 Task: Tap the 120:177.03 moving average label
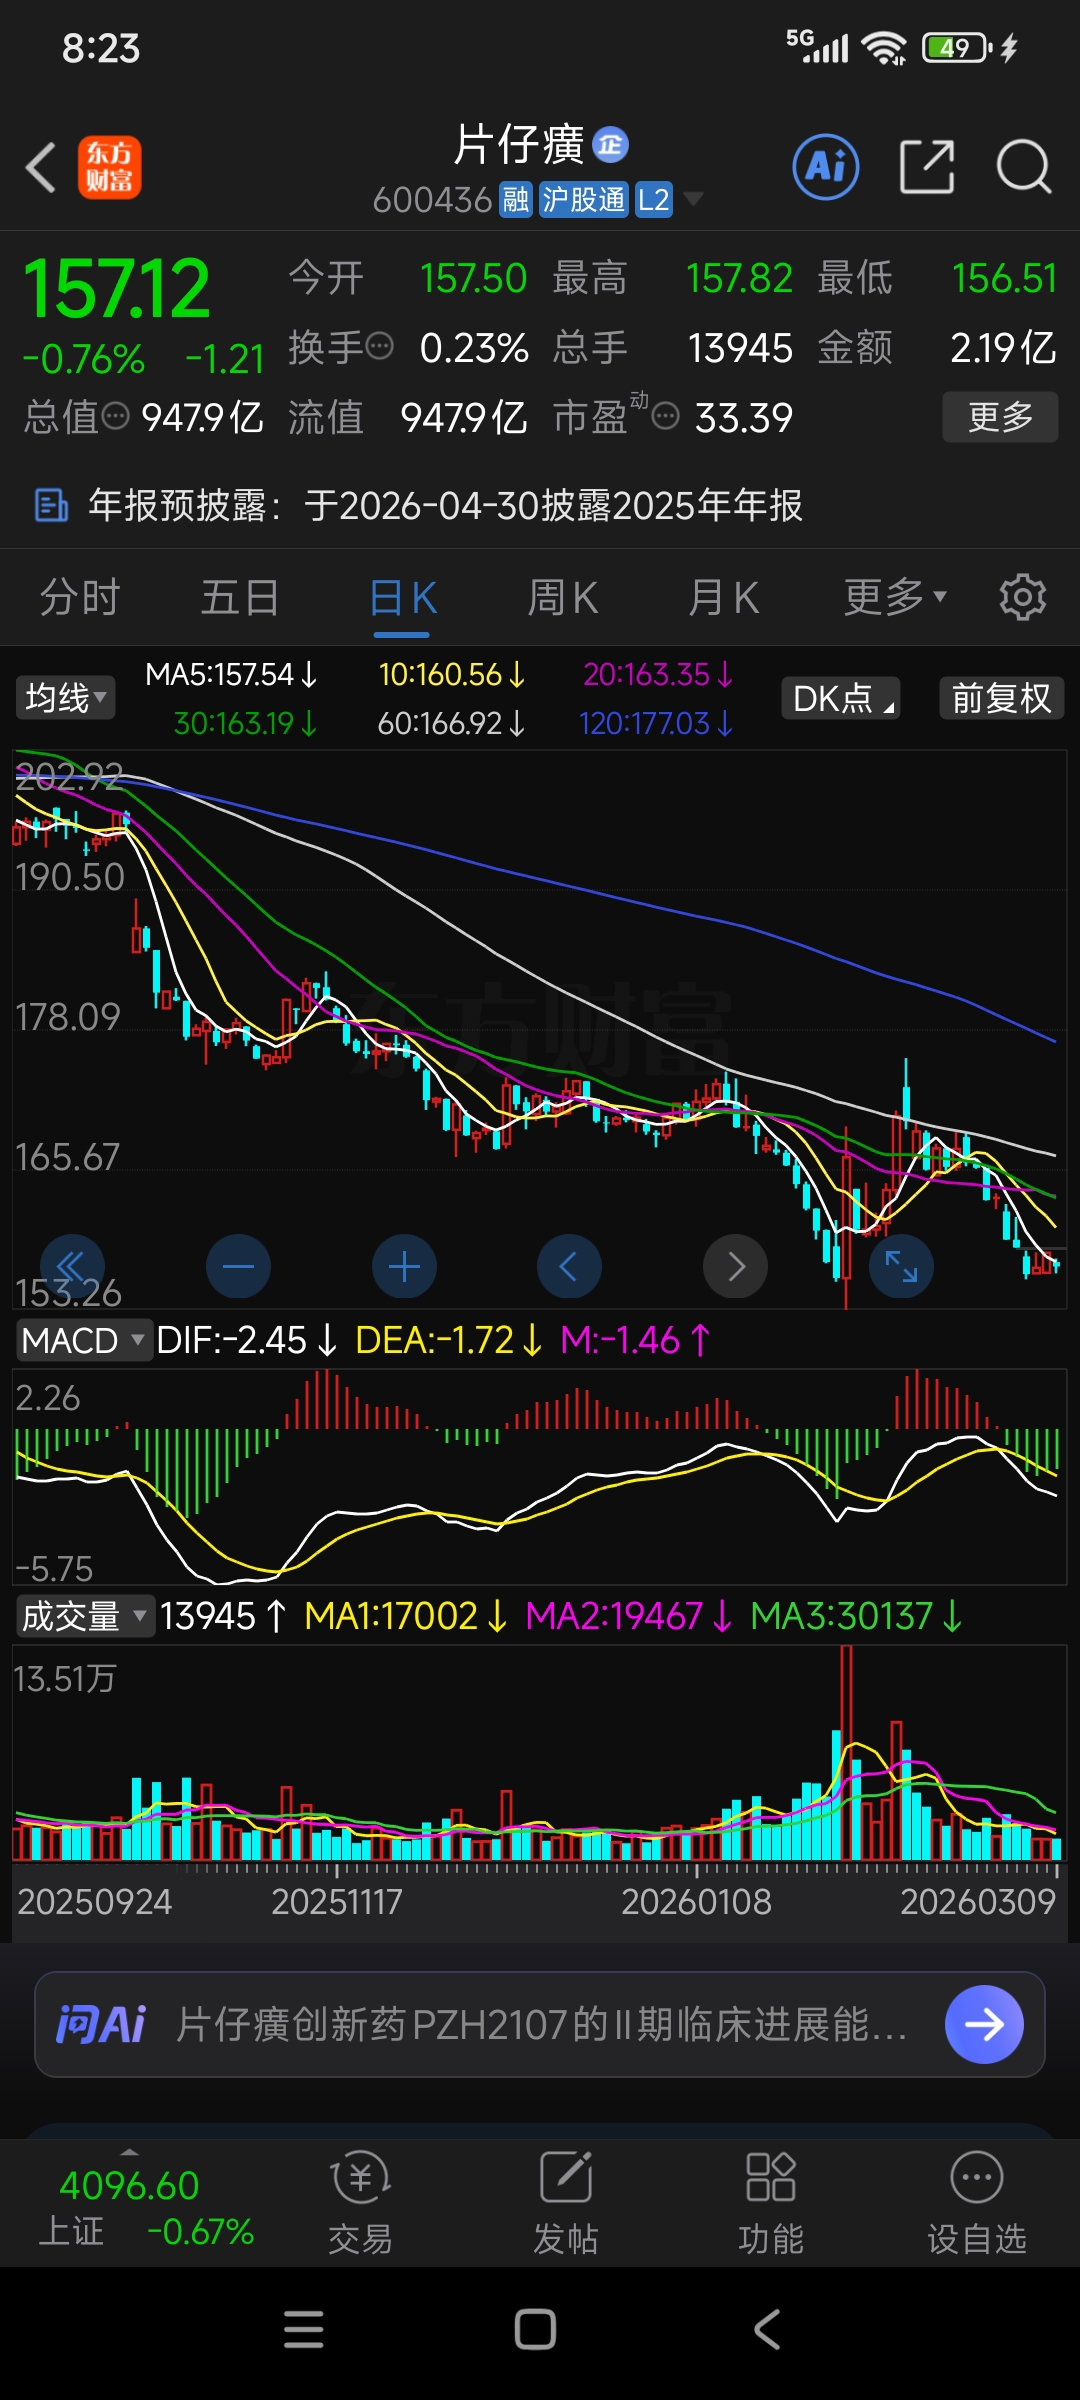coord(656,723)
